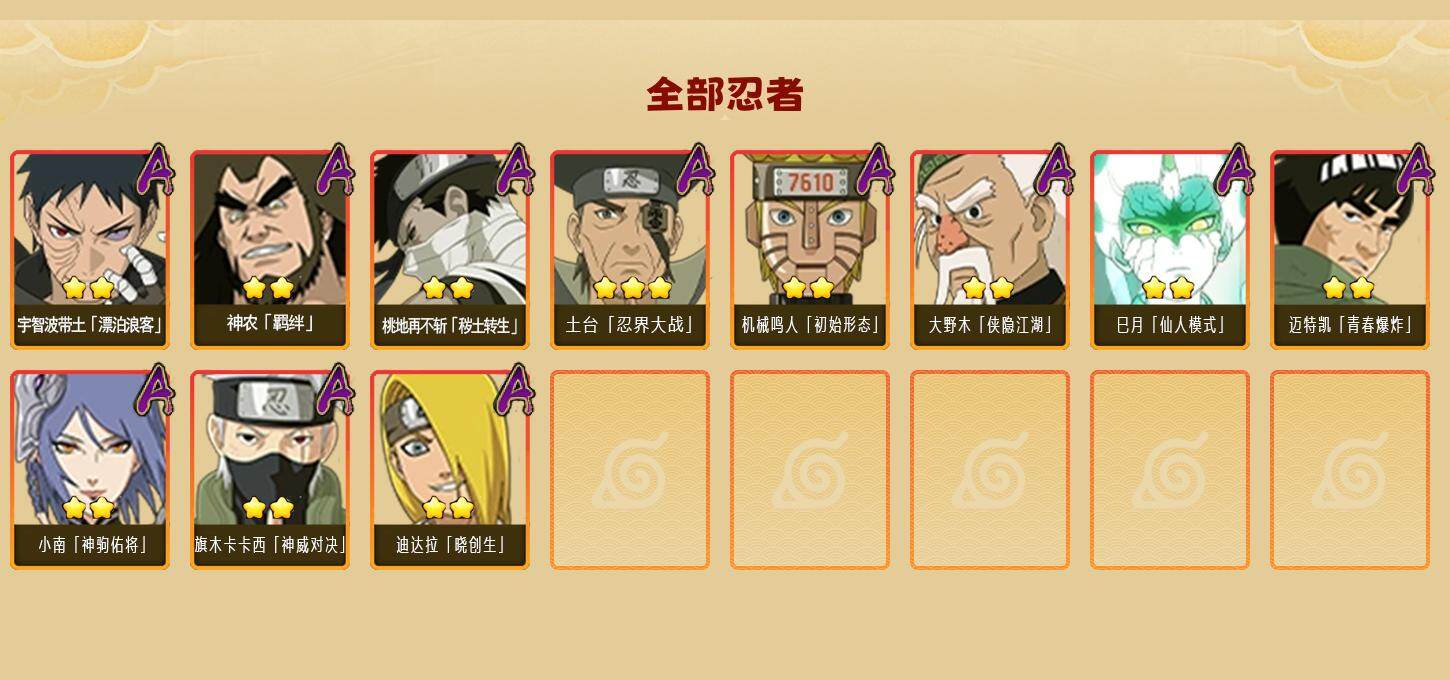This screenshot has height=680, width=1450.
Task: Pick 机械鸣人「初始形态」 ninja card
Action: (x=810, y=249)
